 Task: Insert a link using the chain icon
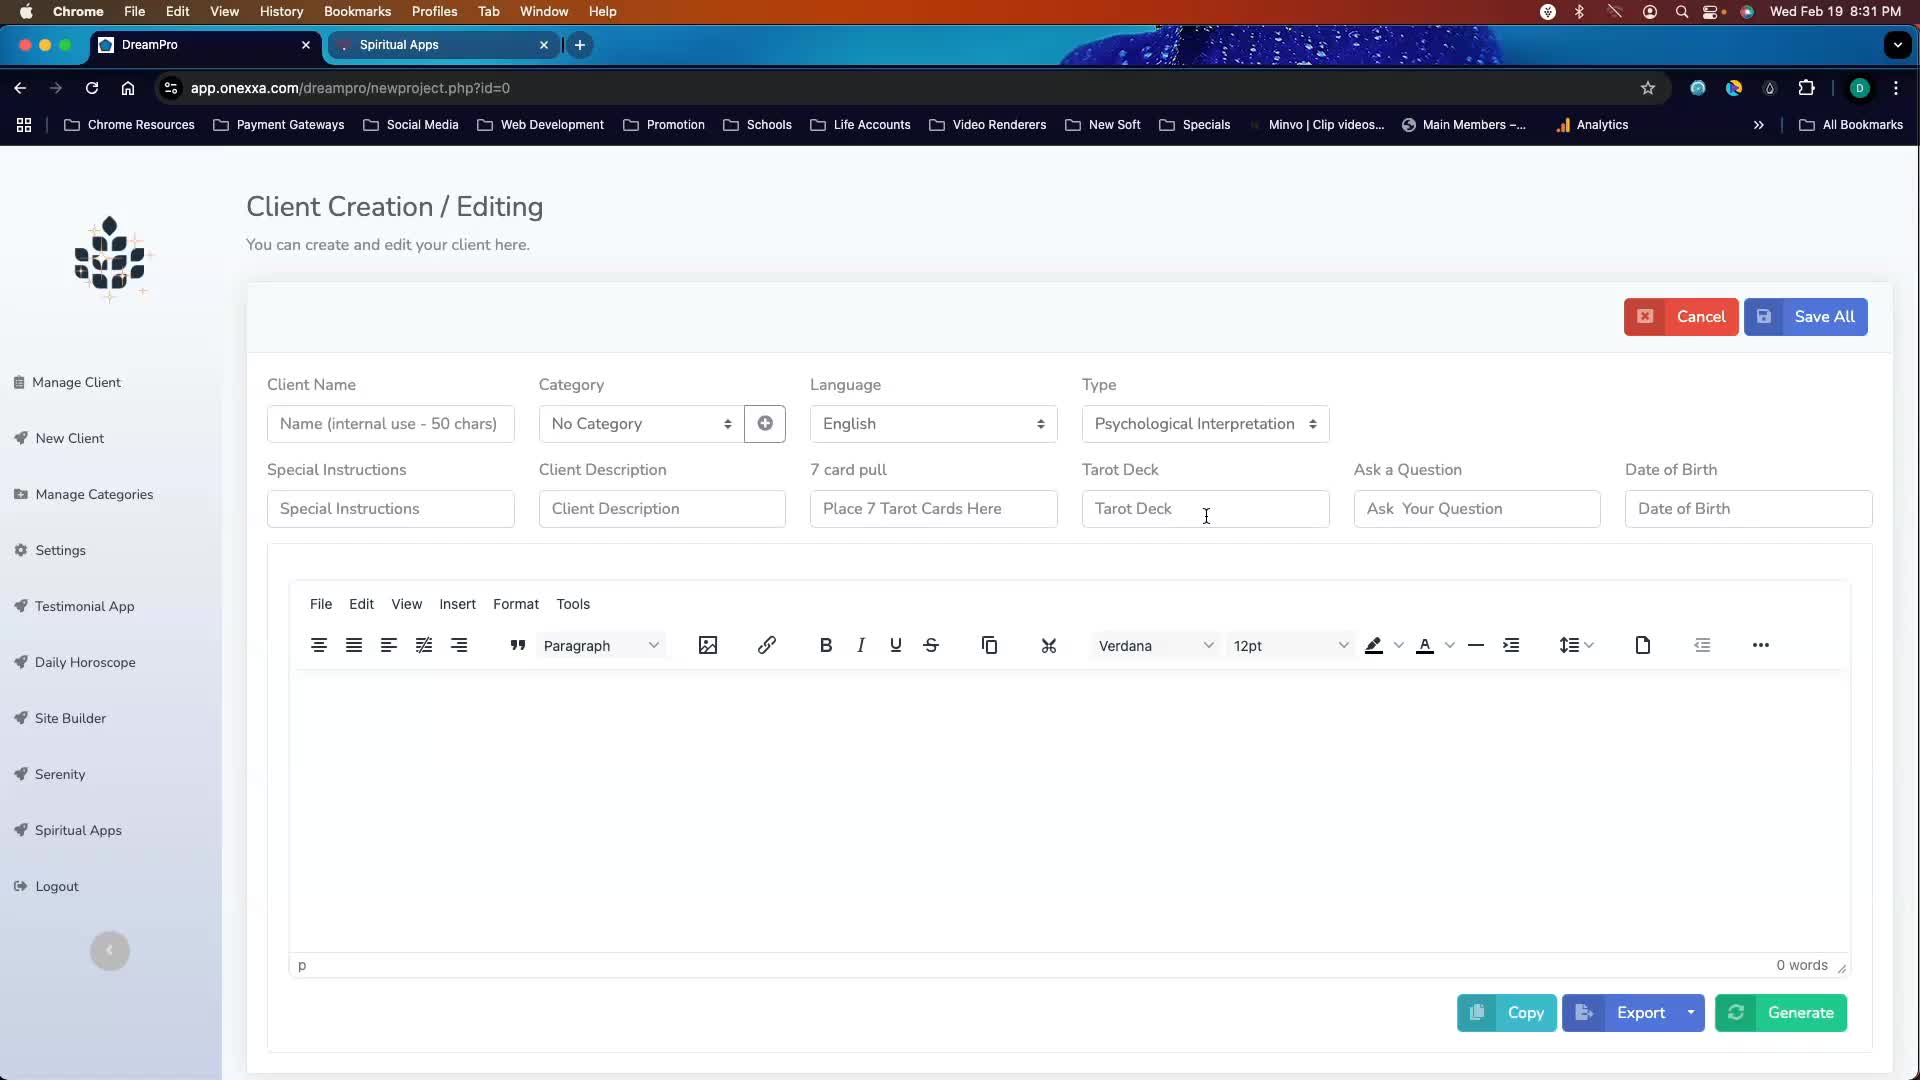(767, 646)
